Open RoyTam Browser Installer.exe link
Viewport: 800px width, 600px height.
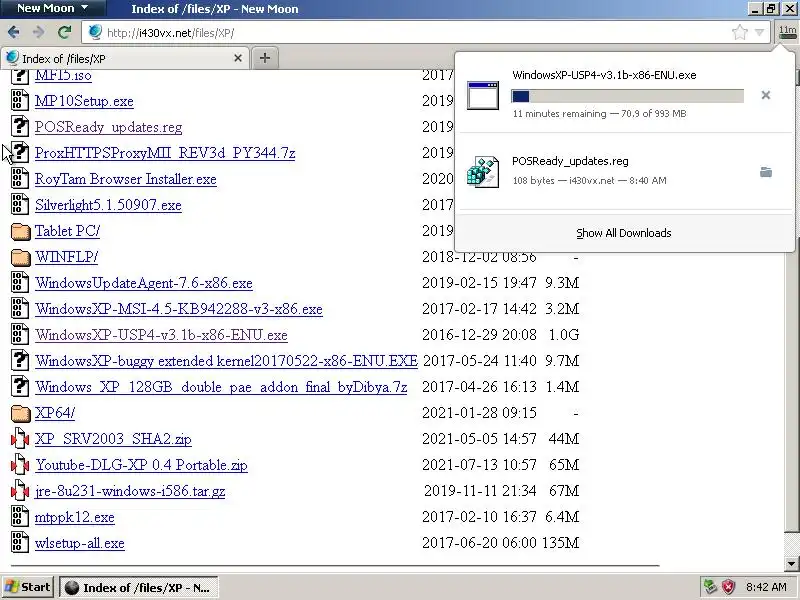click(126, 179)
